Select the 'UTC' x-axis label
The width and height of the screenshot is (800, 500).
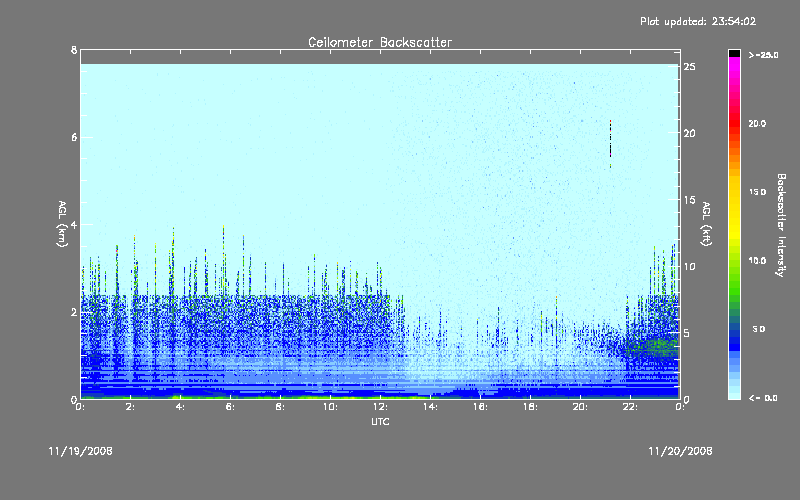380,421
